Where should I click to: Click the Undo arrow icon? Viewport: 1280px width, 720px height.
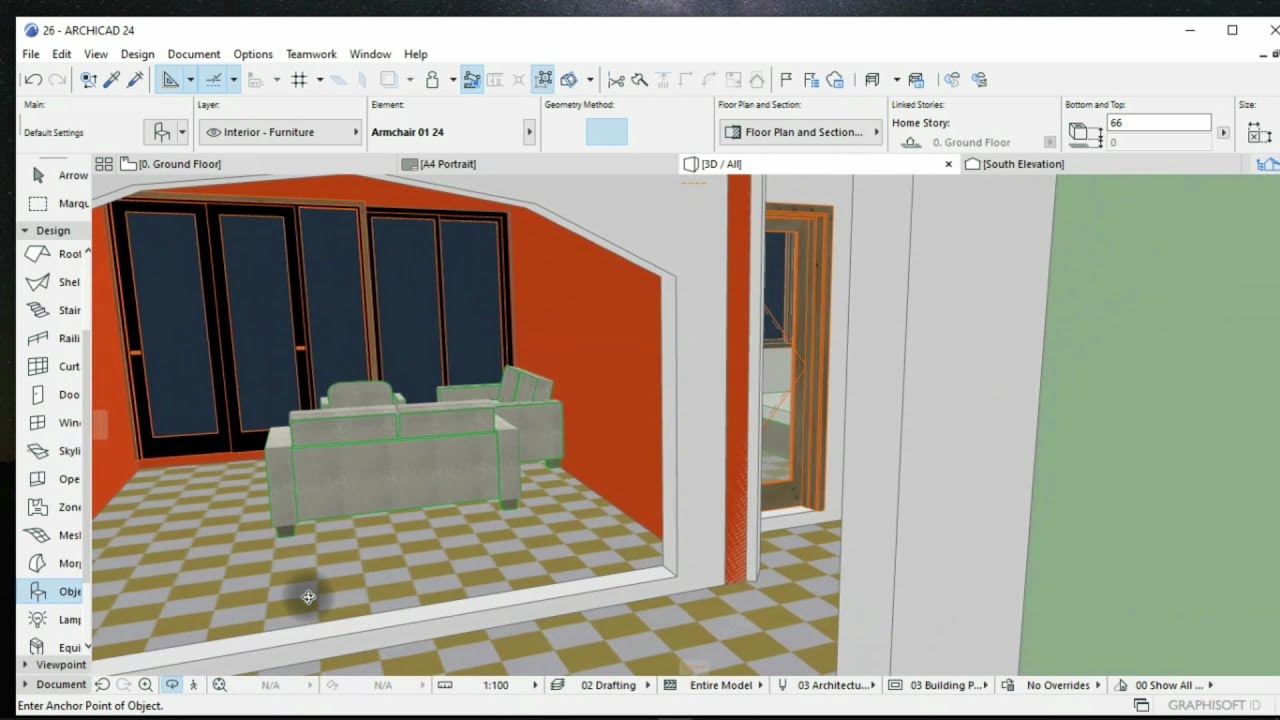[x=33, y=80]
